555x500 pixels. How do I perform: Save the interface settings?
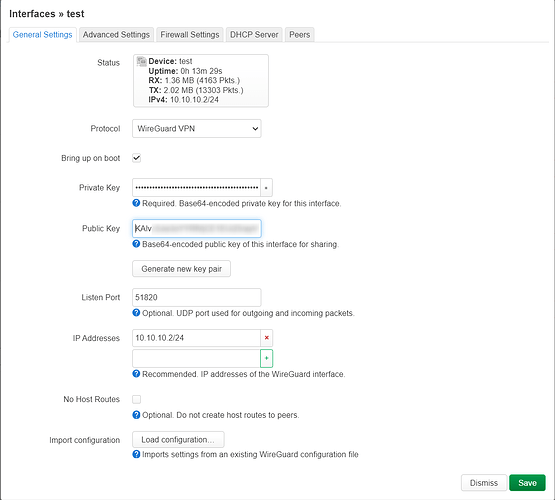click(527, 483)
